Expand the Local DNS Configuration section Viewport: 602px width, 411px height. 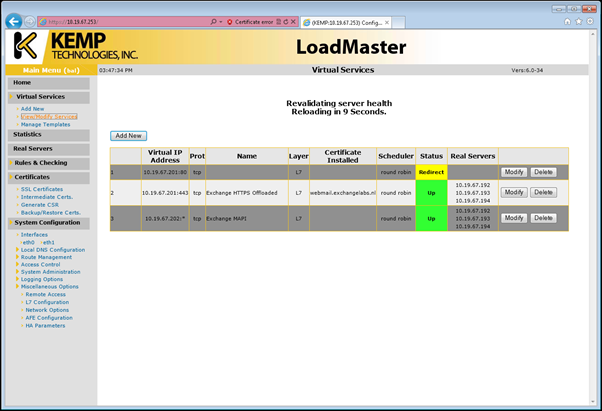coord(51,249)
